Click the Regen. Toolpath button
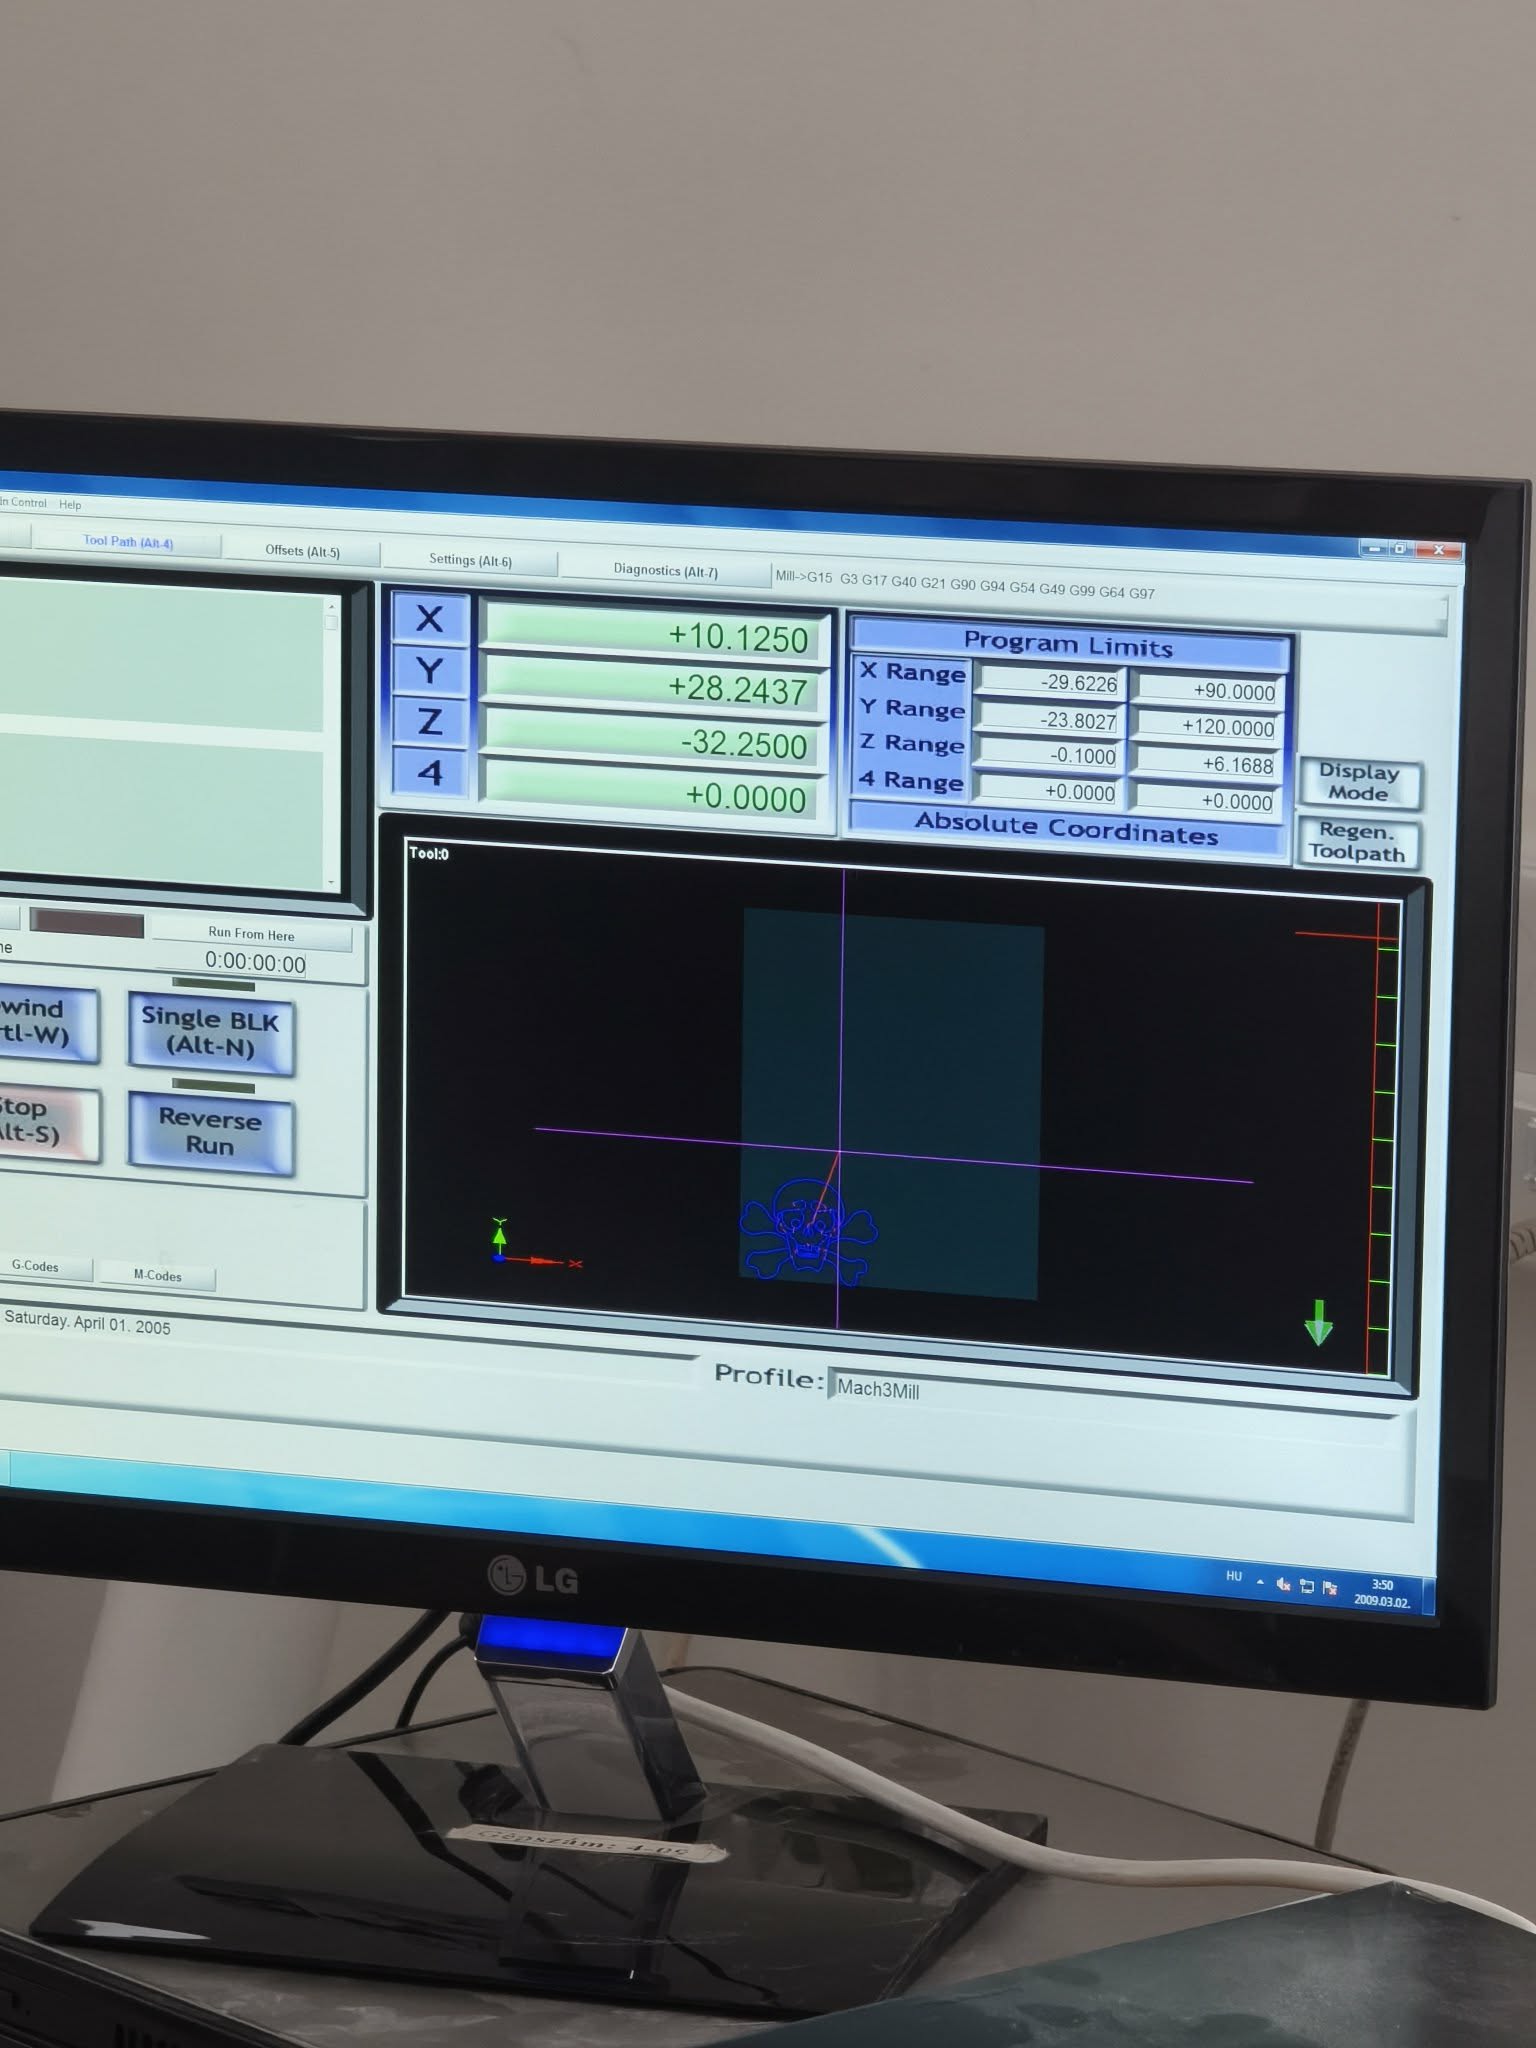 [1357, 842]
